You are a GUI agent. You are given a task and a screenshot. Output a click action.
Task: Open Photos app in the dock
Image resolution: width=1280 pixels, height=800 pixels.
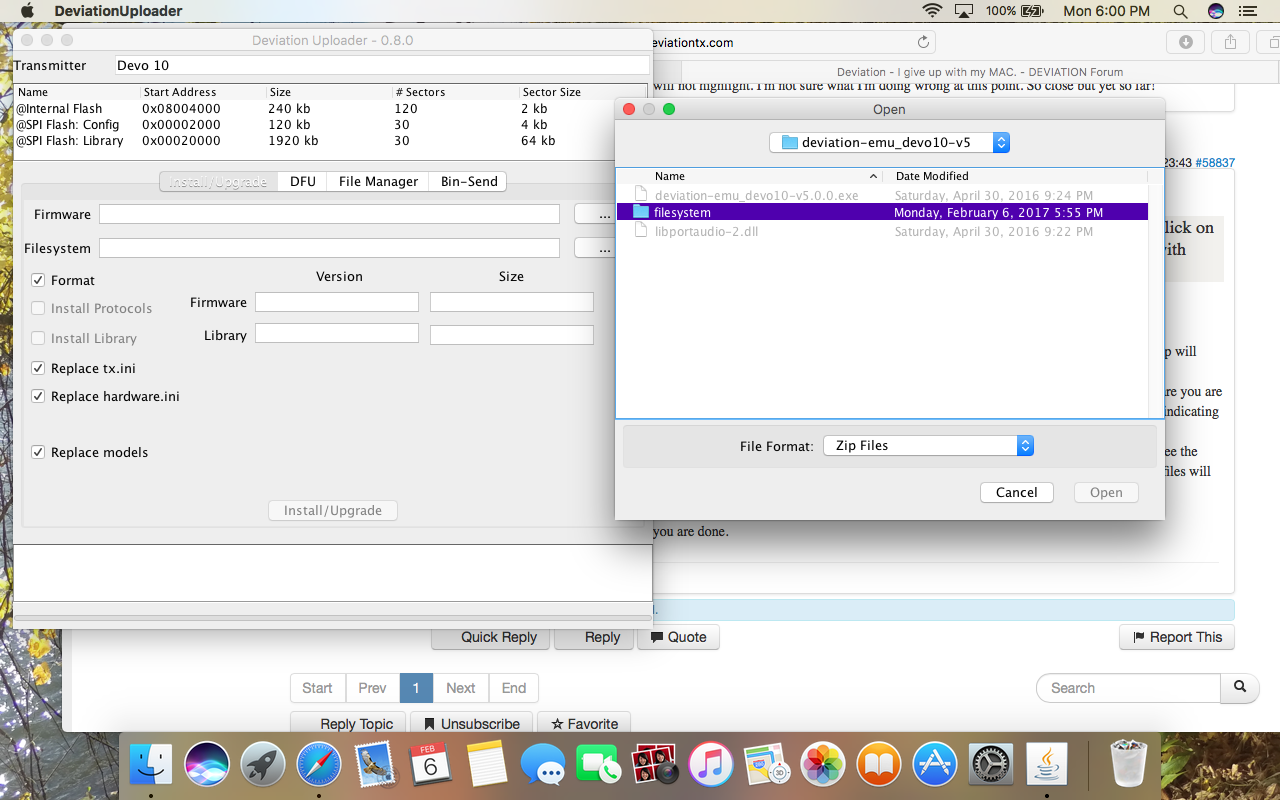coord(823,766)
